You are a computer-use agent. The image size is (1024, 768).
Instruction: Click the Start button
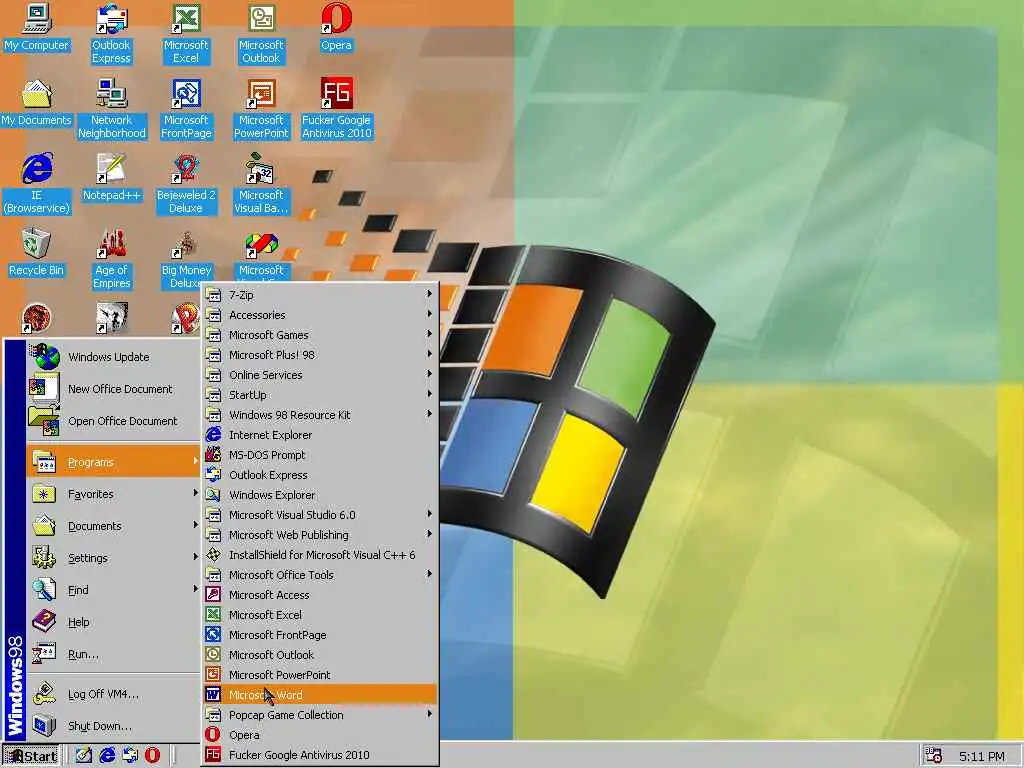[31, 756]
